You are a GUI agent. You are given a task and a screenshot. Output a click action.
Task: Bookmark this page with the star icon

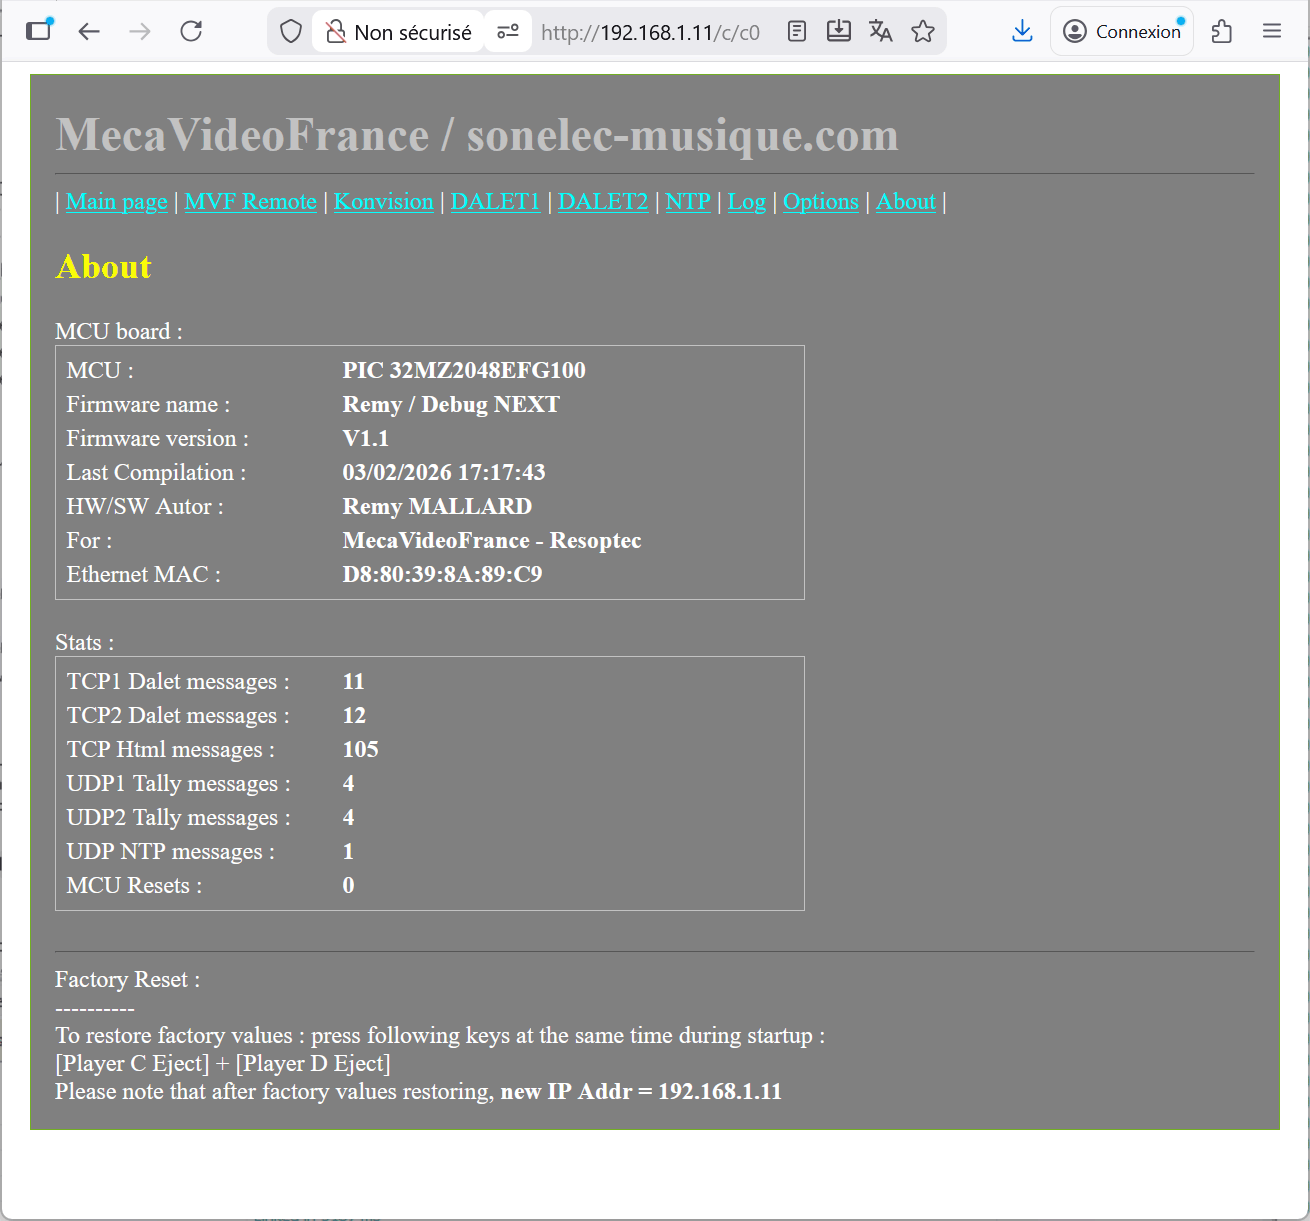923,32
